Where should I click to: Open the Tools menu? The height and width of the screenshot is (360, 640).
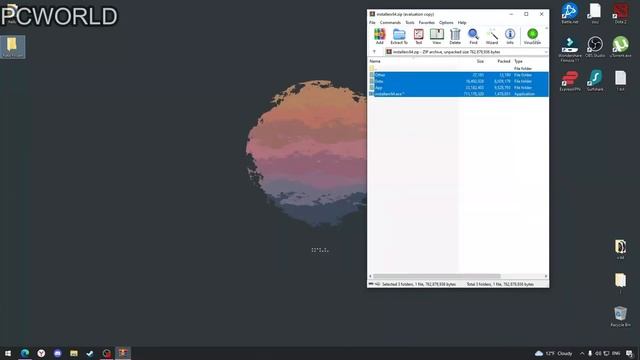410,22
